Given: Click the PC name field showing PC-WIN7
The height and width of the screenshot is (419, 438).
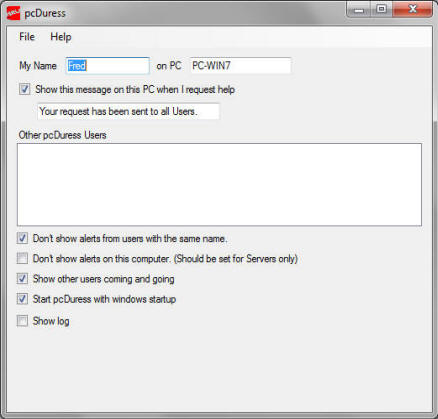Looking at the screenshot, I should click(240, 66).
